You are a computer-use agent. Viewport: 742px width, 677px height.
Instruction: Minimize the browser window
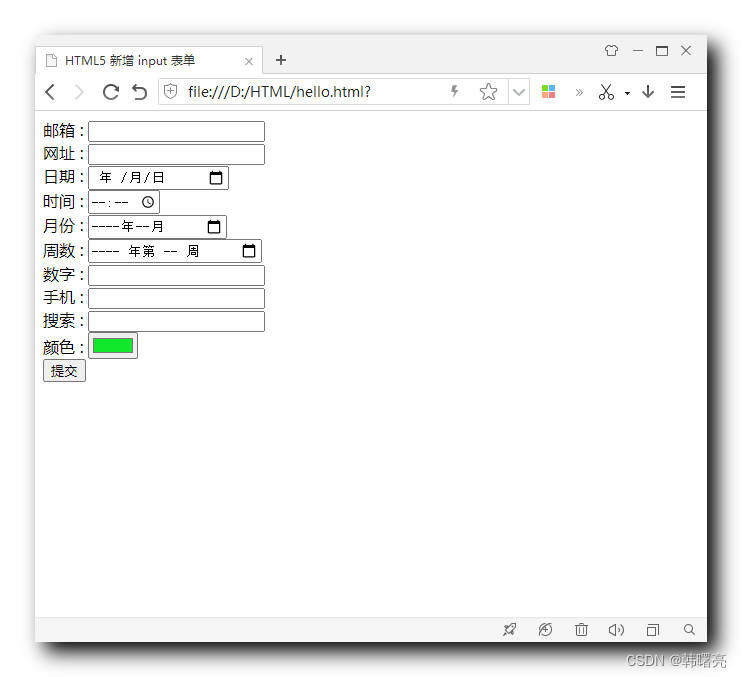click(x=638, y=51)
